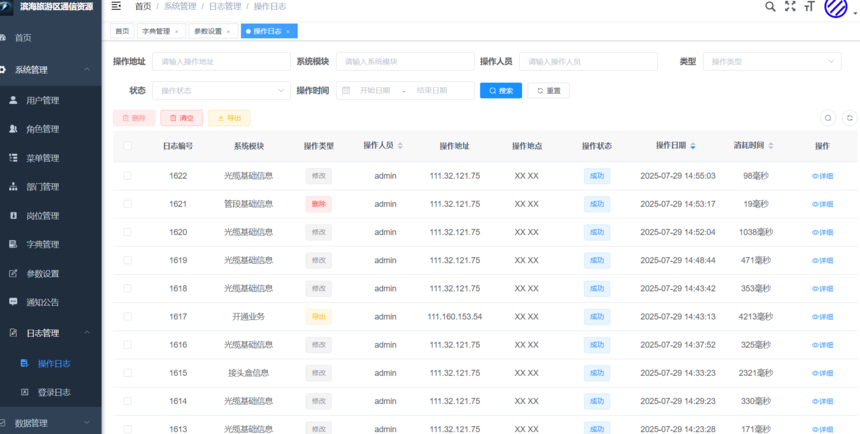The height and width of the screenshot is (434, 860).
Task: Click the blue 搜索 button
Action: (x=501, y=91)
